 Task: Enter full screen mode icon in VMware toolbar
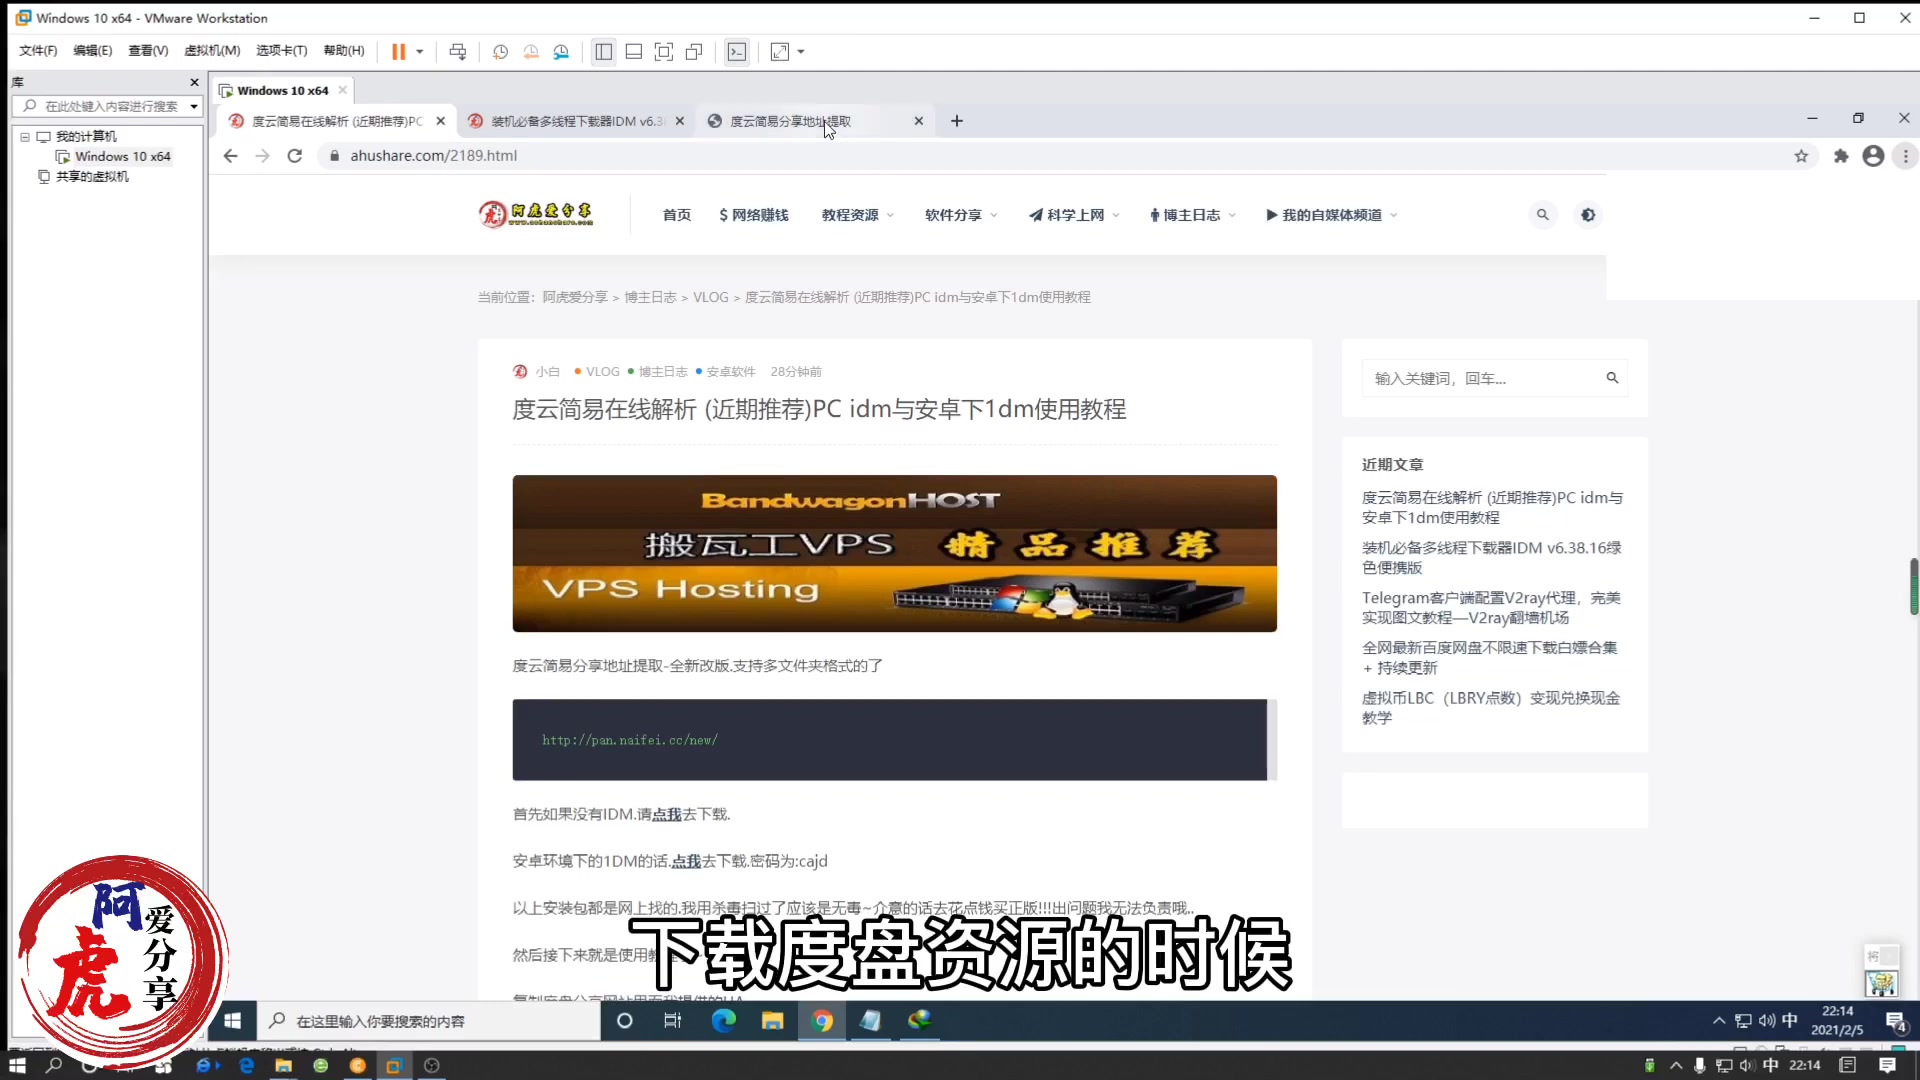[x=664, y=52]
